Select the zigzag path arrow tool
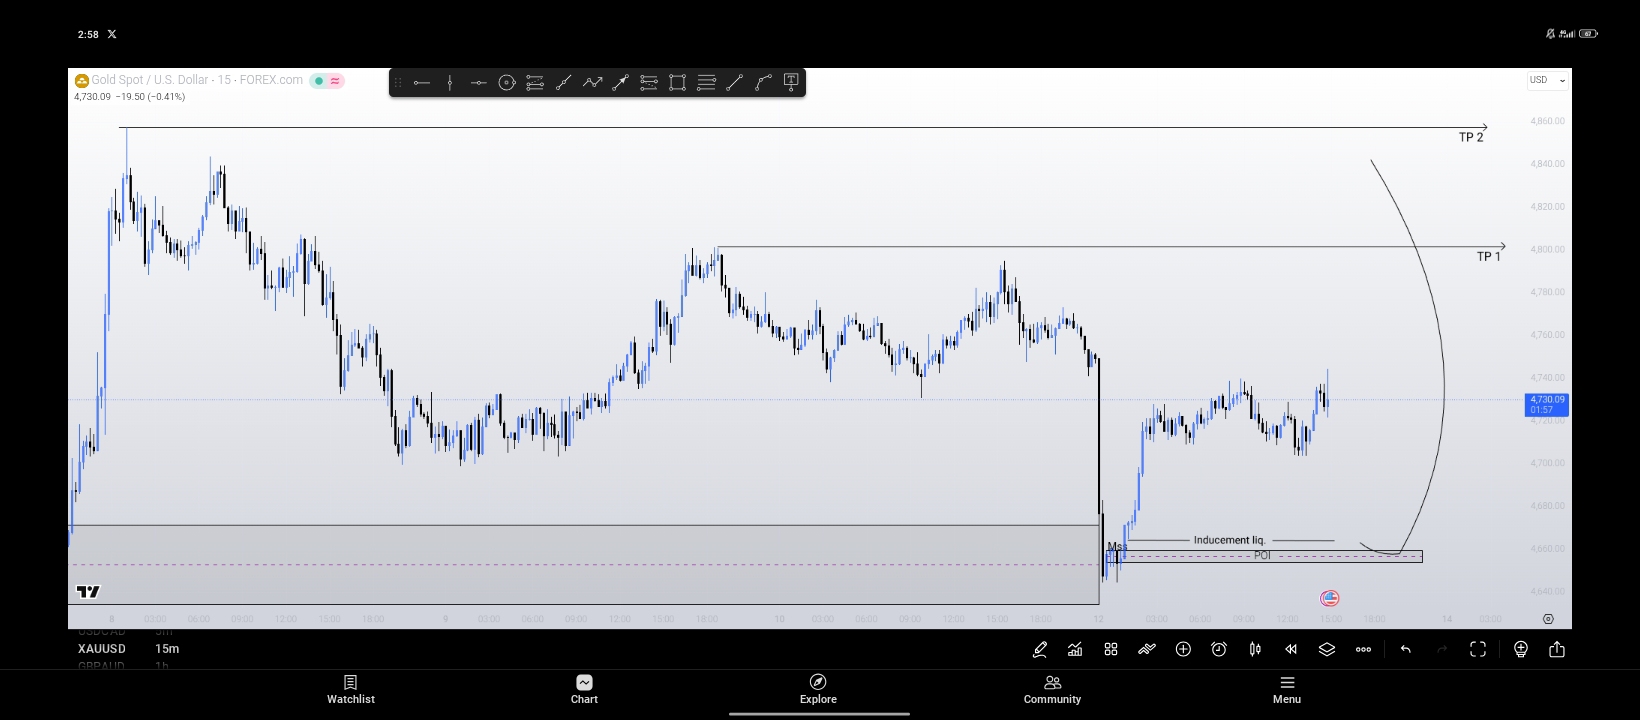 coord(592,82)
